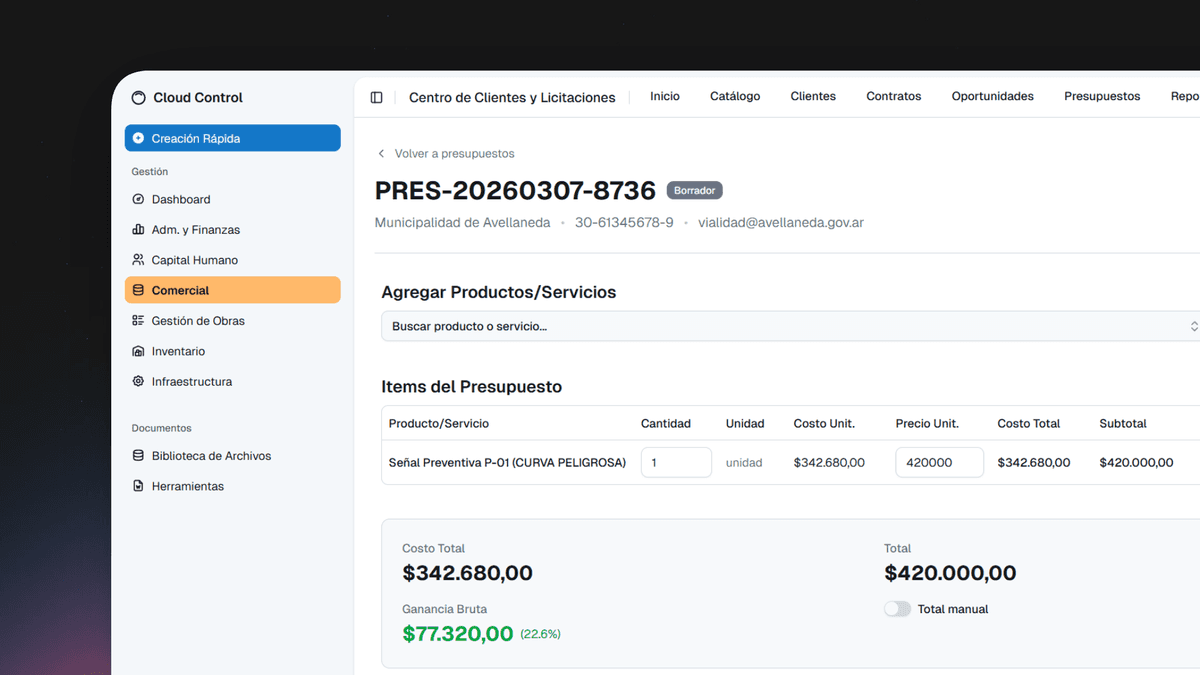Open the Inicio tab
Image resolution: width=1200 pixels, height=675 pixels.
(665, 96)
